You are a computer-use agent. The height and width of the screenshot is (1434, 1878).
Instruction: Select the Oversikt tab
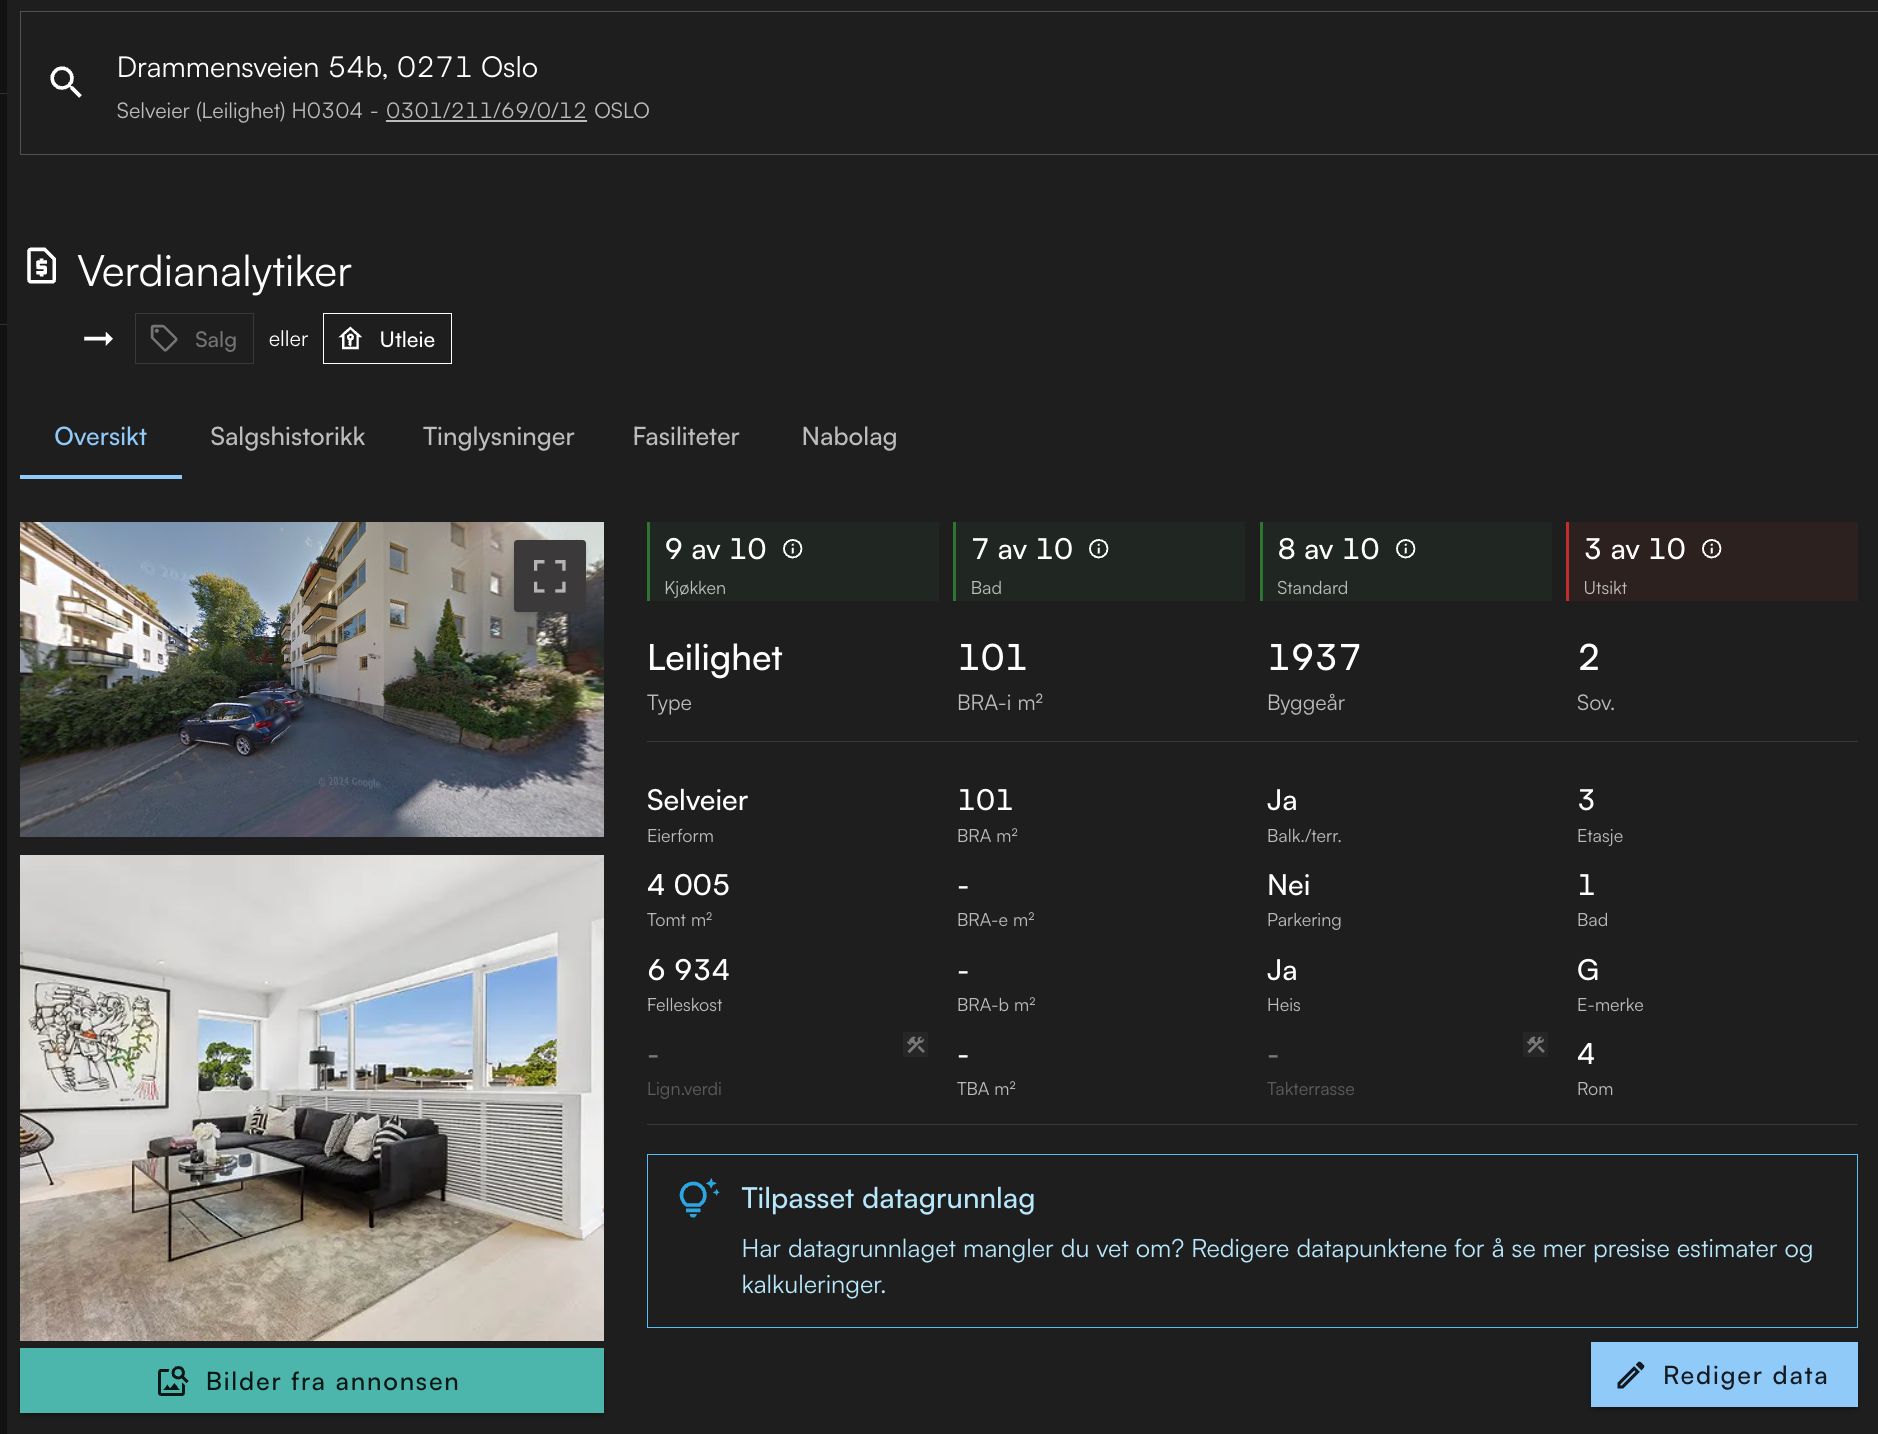pos(100,437)
